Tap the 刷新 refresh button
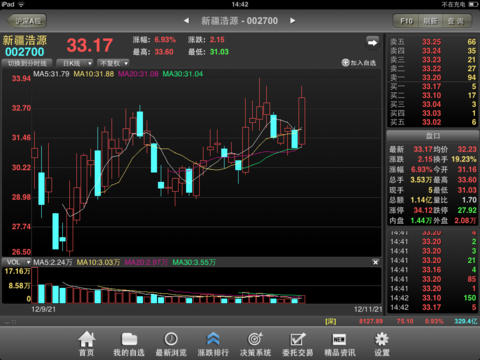This screenshot has width=480, height=360. pos(431,21)
